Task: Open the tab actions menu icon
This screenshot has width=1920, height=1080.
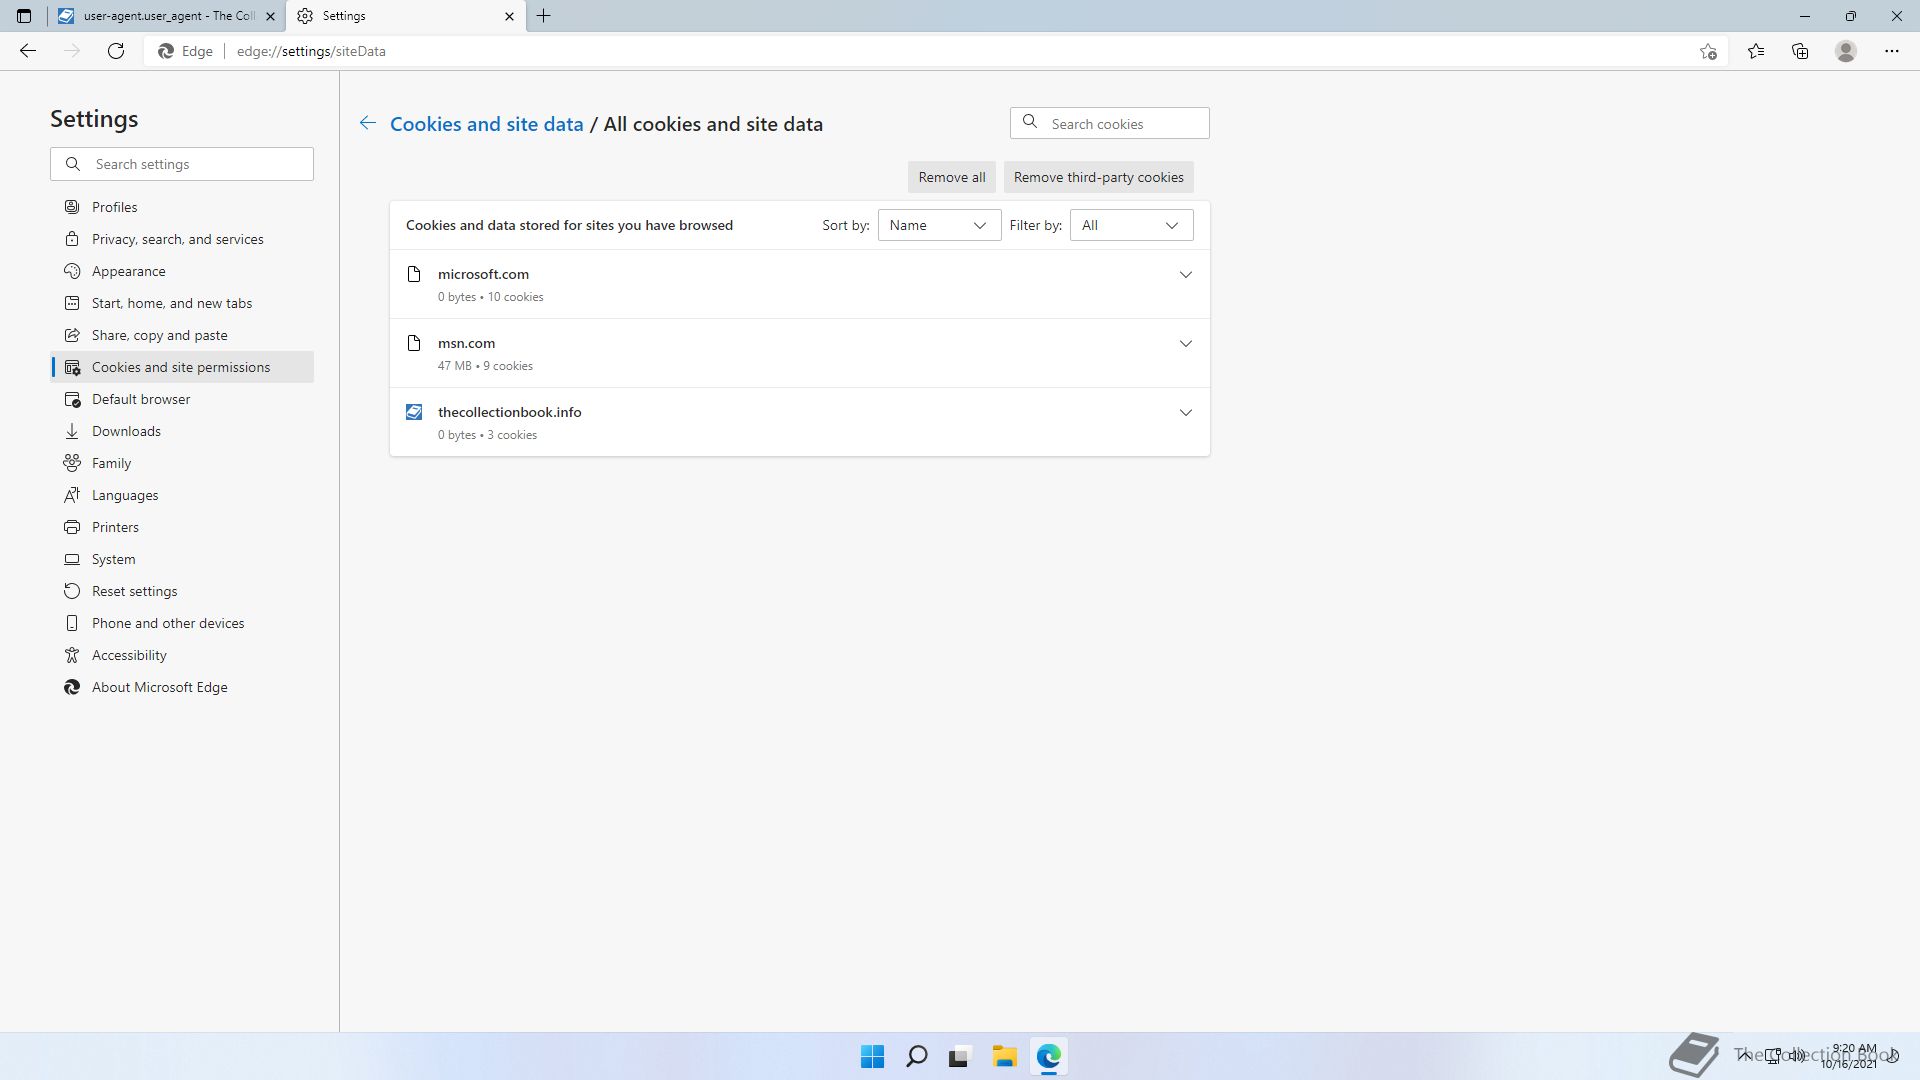Action: (24, 16)
